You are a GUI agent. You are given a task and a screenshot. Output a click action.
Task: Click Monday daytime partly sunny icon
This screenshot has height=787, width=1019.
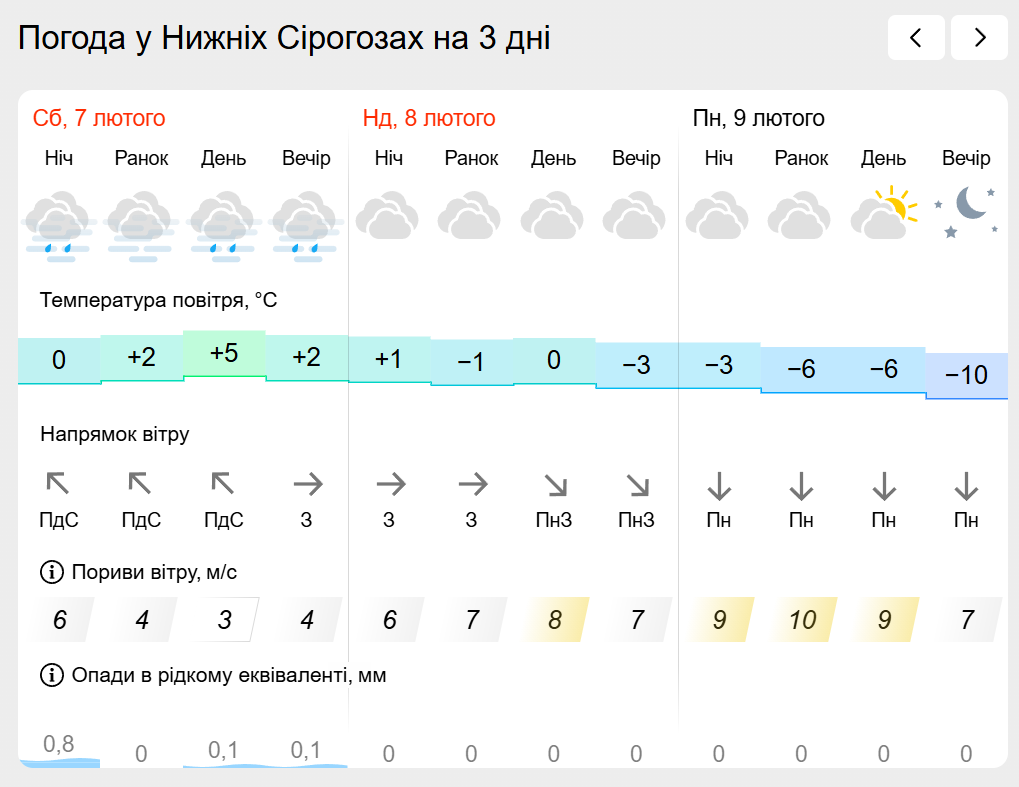click(883, 213)
